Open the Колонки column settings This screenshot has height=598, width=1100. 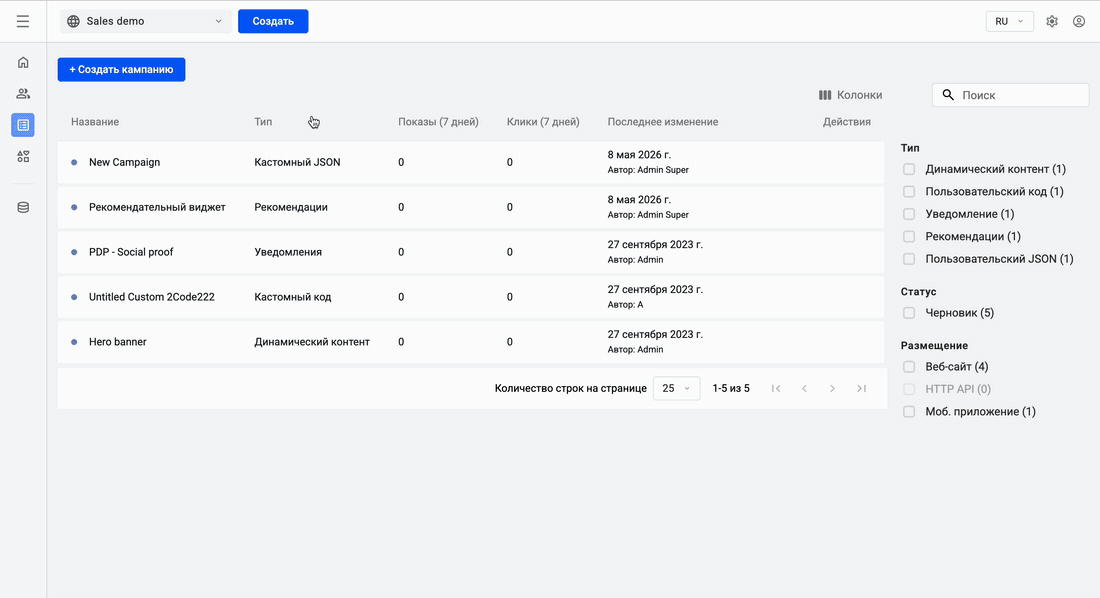point(850,95)
